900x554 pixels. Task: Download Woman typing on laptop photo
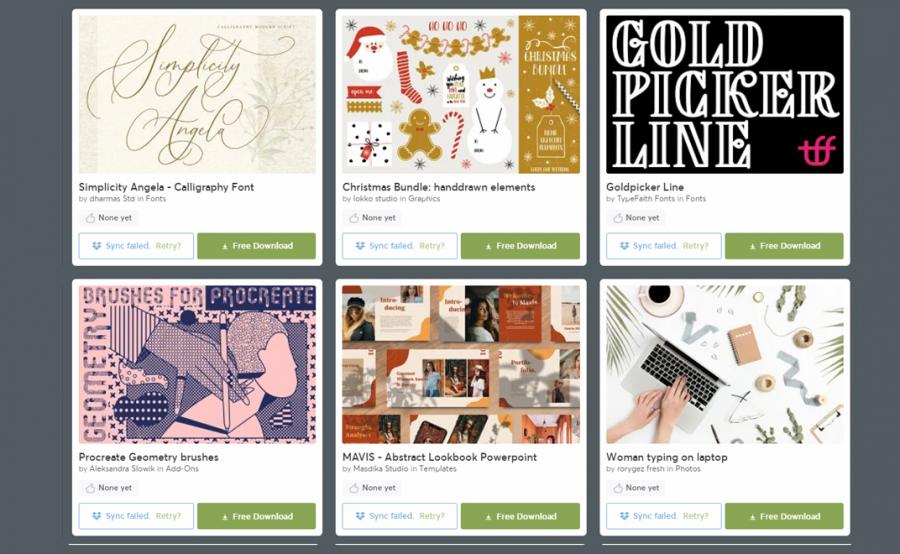point(784,516)
